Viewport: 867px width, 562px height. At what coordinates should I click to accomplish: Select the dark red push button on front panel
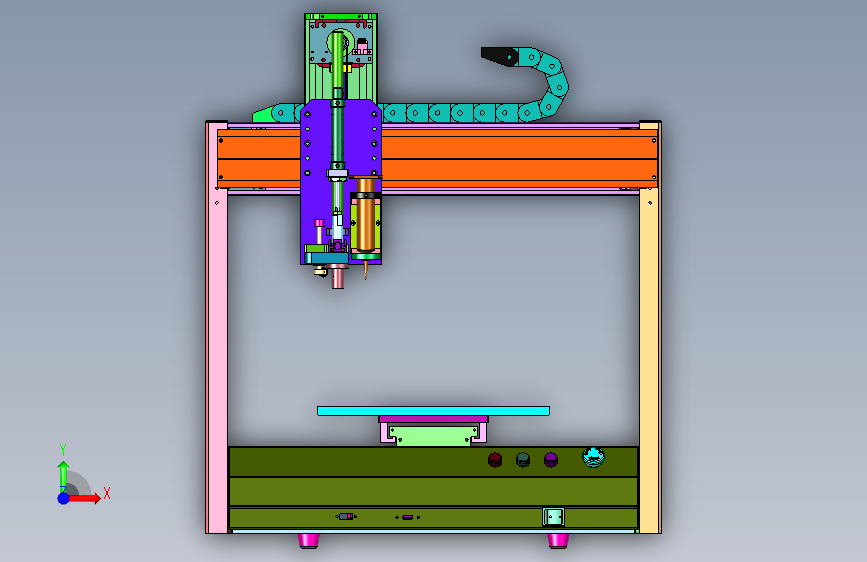(495, 460)
